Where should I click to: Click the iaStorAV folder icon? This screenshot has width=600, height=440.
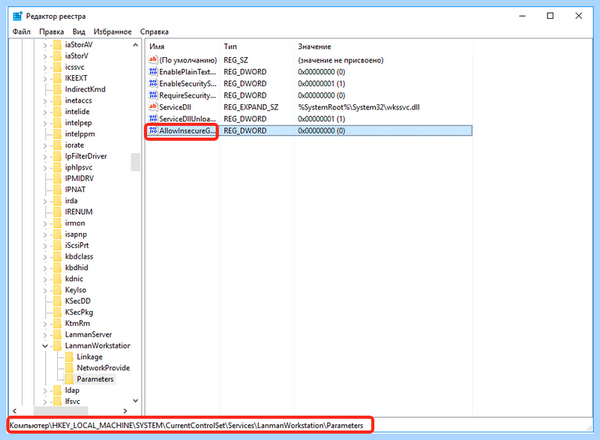[x=57, y=45]
